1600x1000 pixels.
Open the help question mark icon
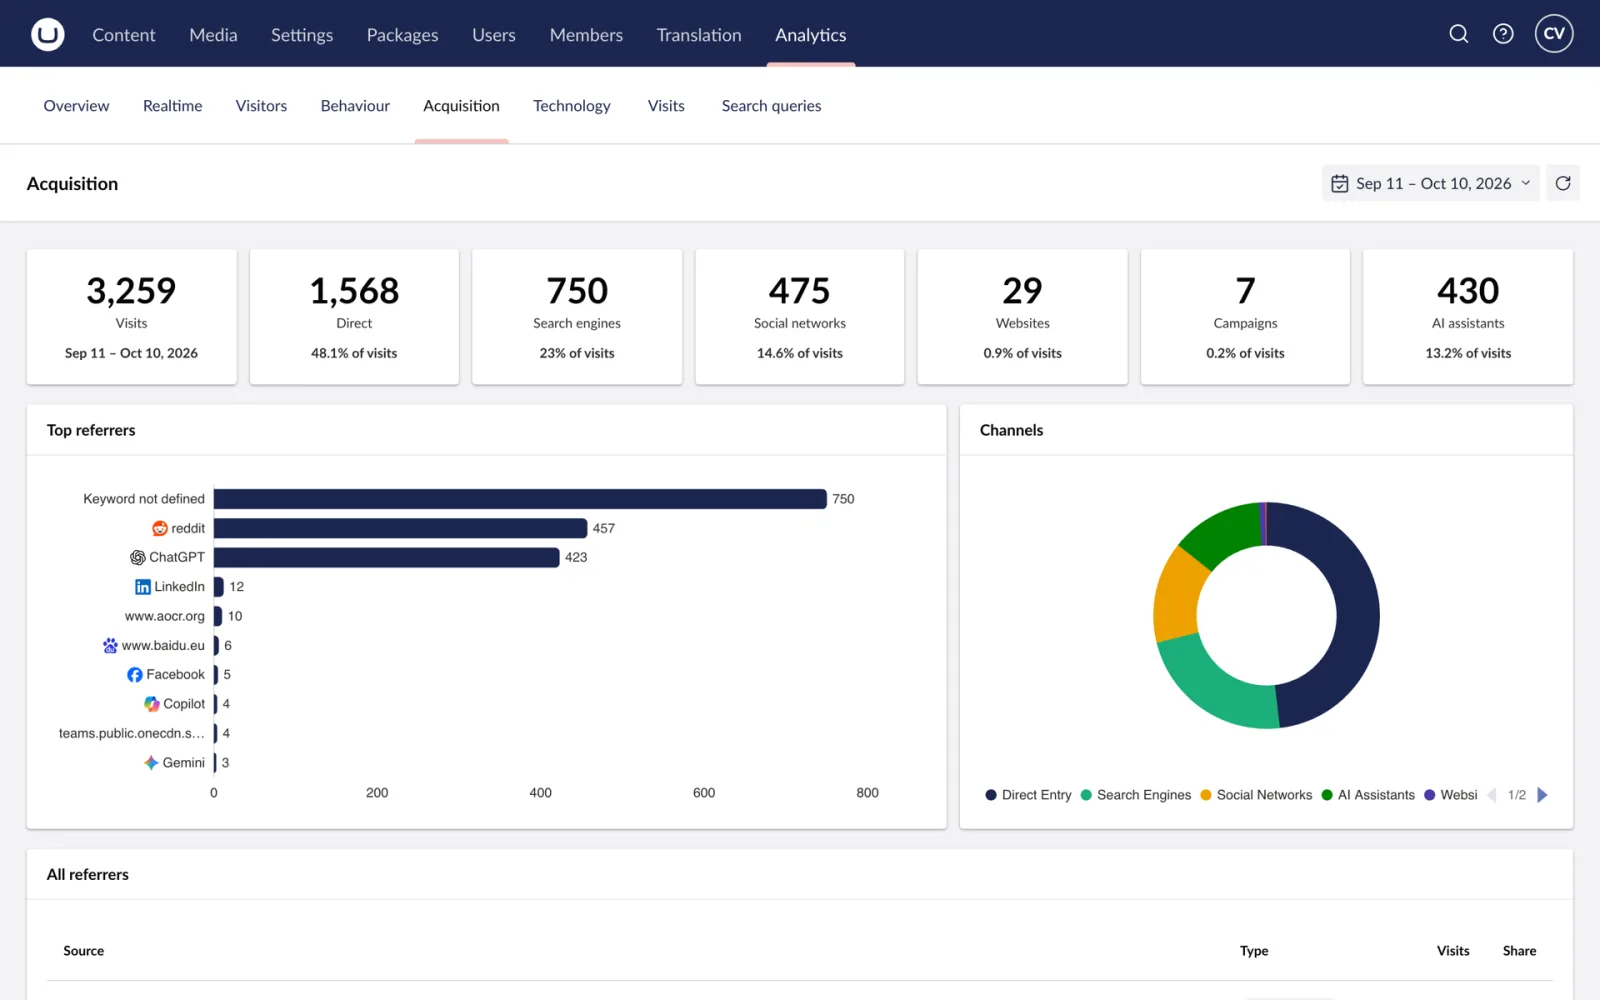[1503, 34]
